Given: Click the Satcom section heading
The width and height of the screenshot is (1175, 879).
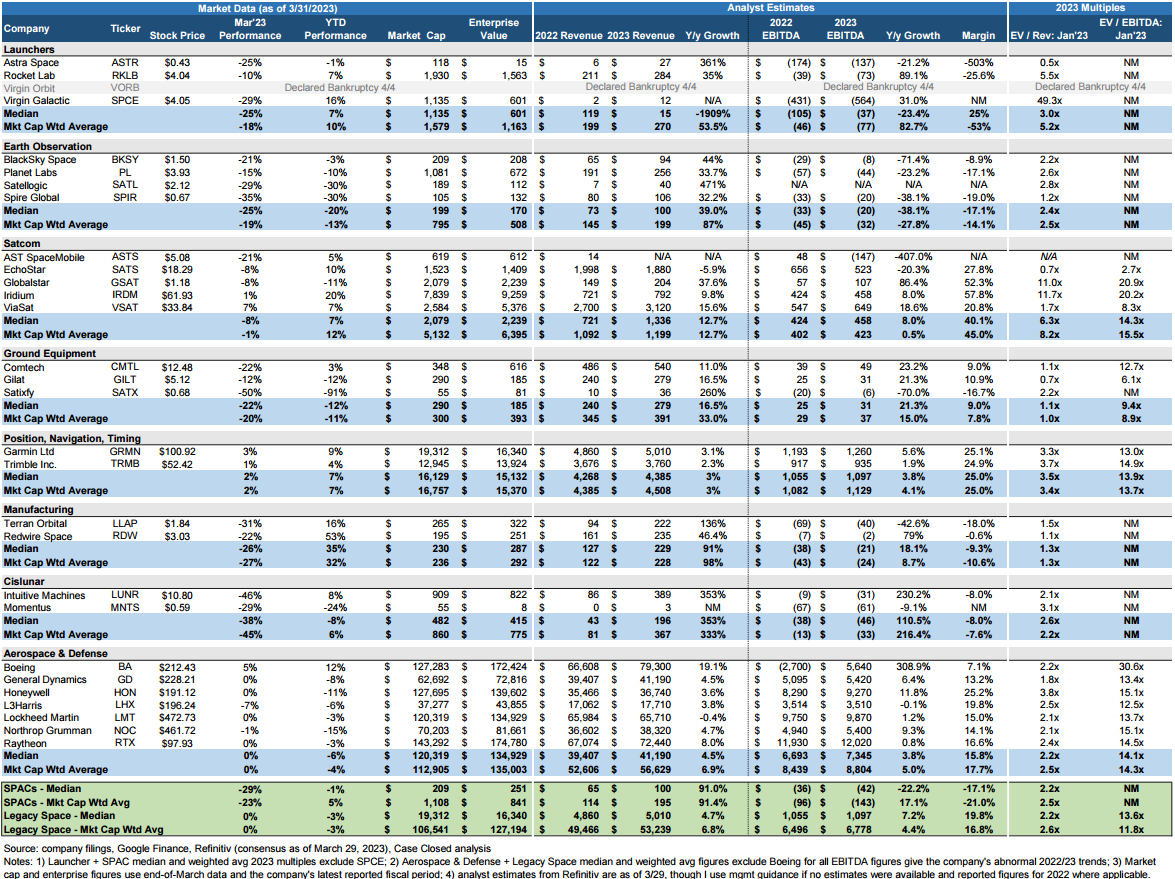Looking at the screenshot, I should click(x=22, y=244).
